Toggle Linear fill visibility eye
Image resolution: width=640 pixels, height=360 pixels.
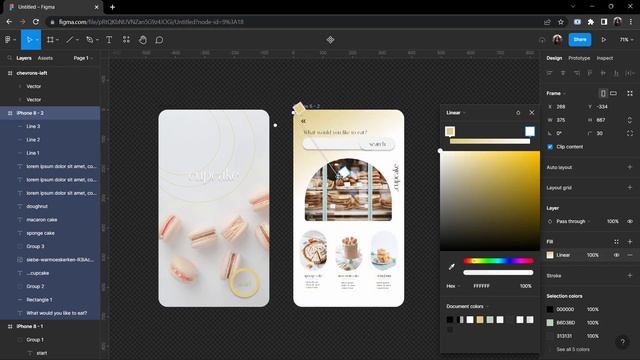tap(616, 255)
